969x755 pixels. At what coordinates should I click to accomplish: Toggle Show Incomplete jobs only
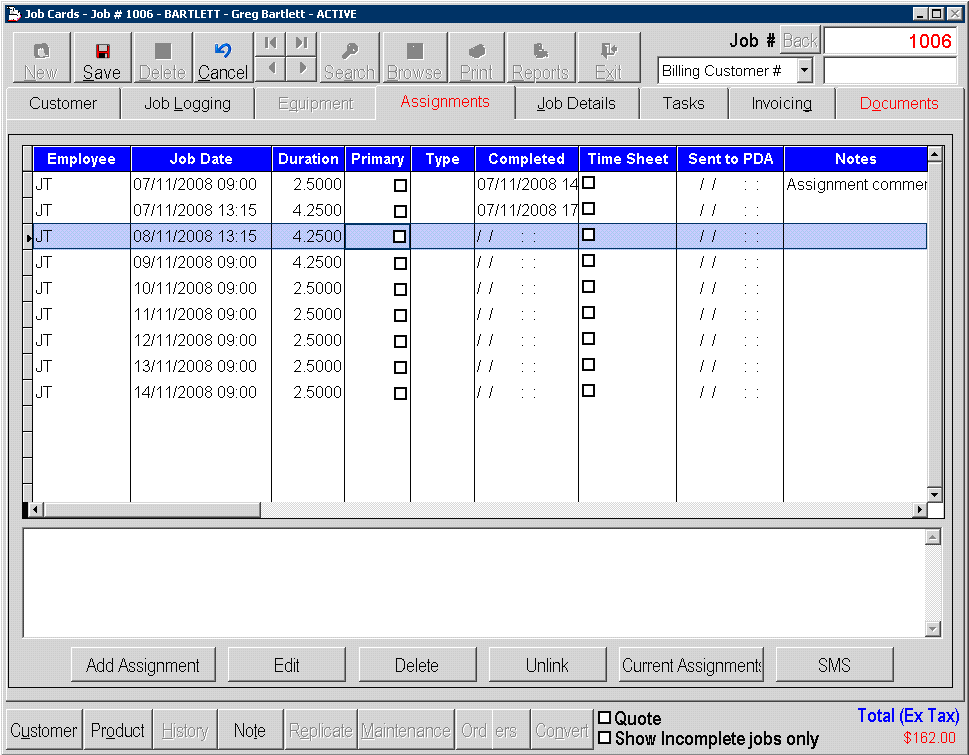[604, 738]
